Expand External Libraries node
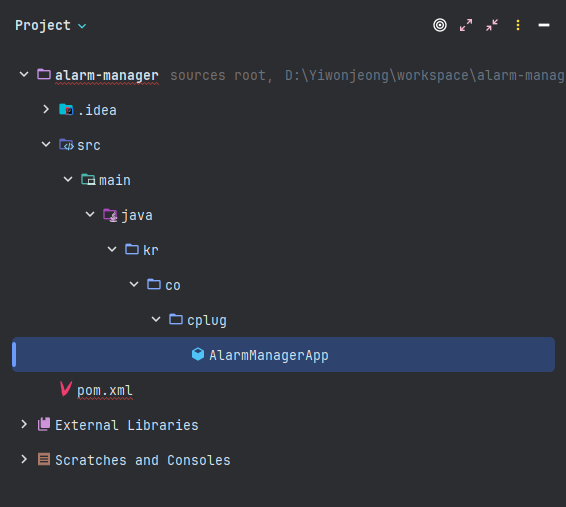566x507 pixels. pos(24,424)
